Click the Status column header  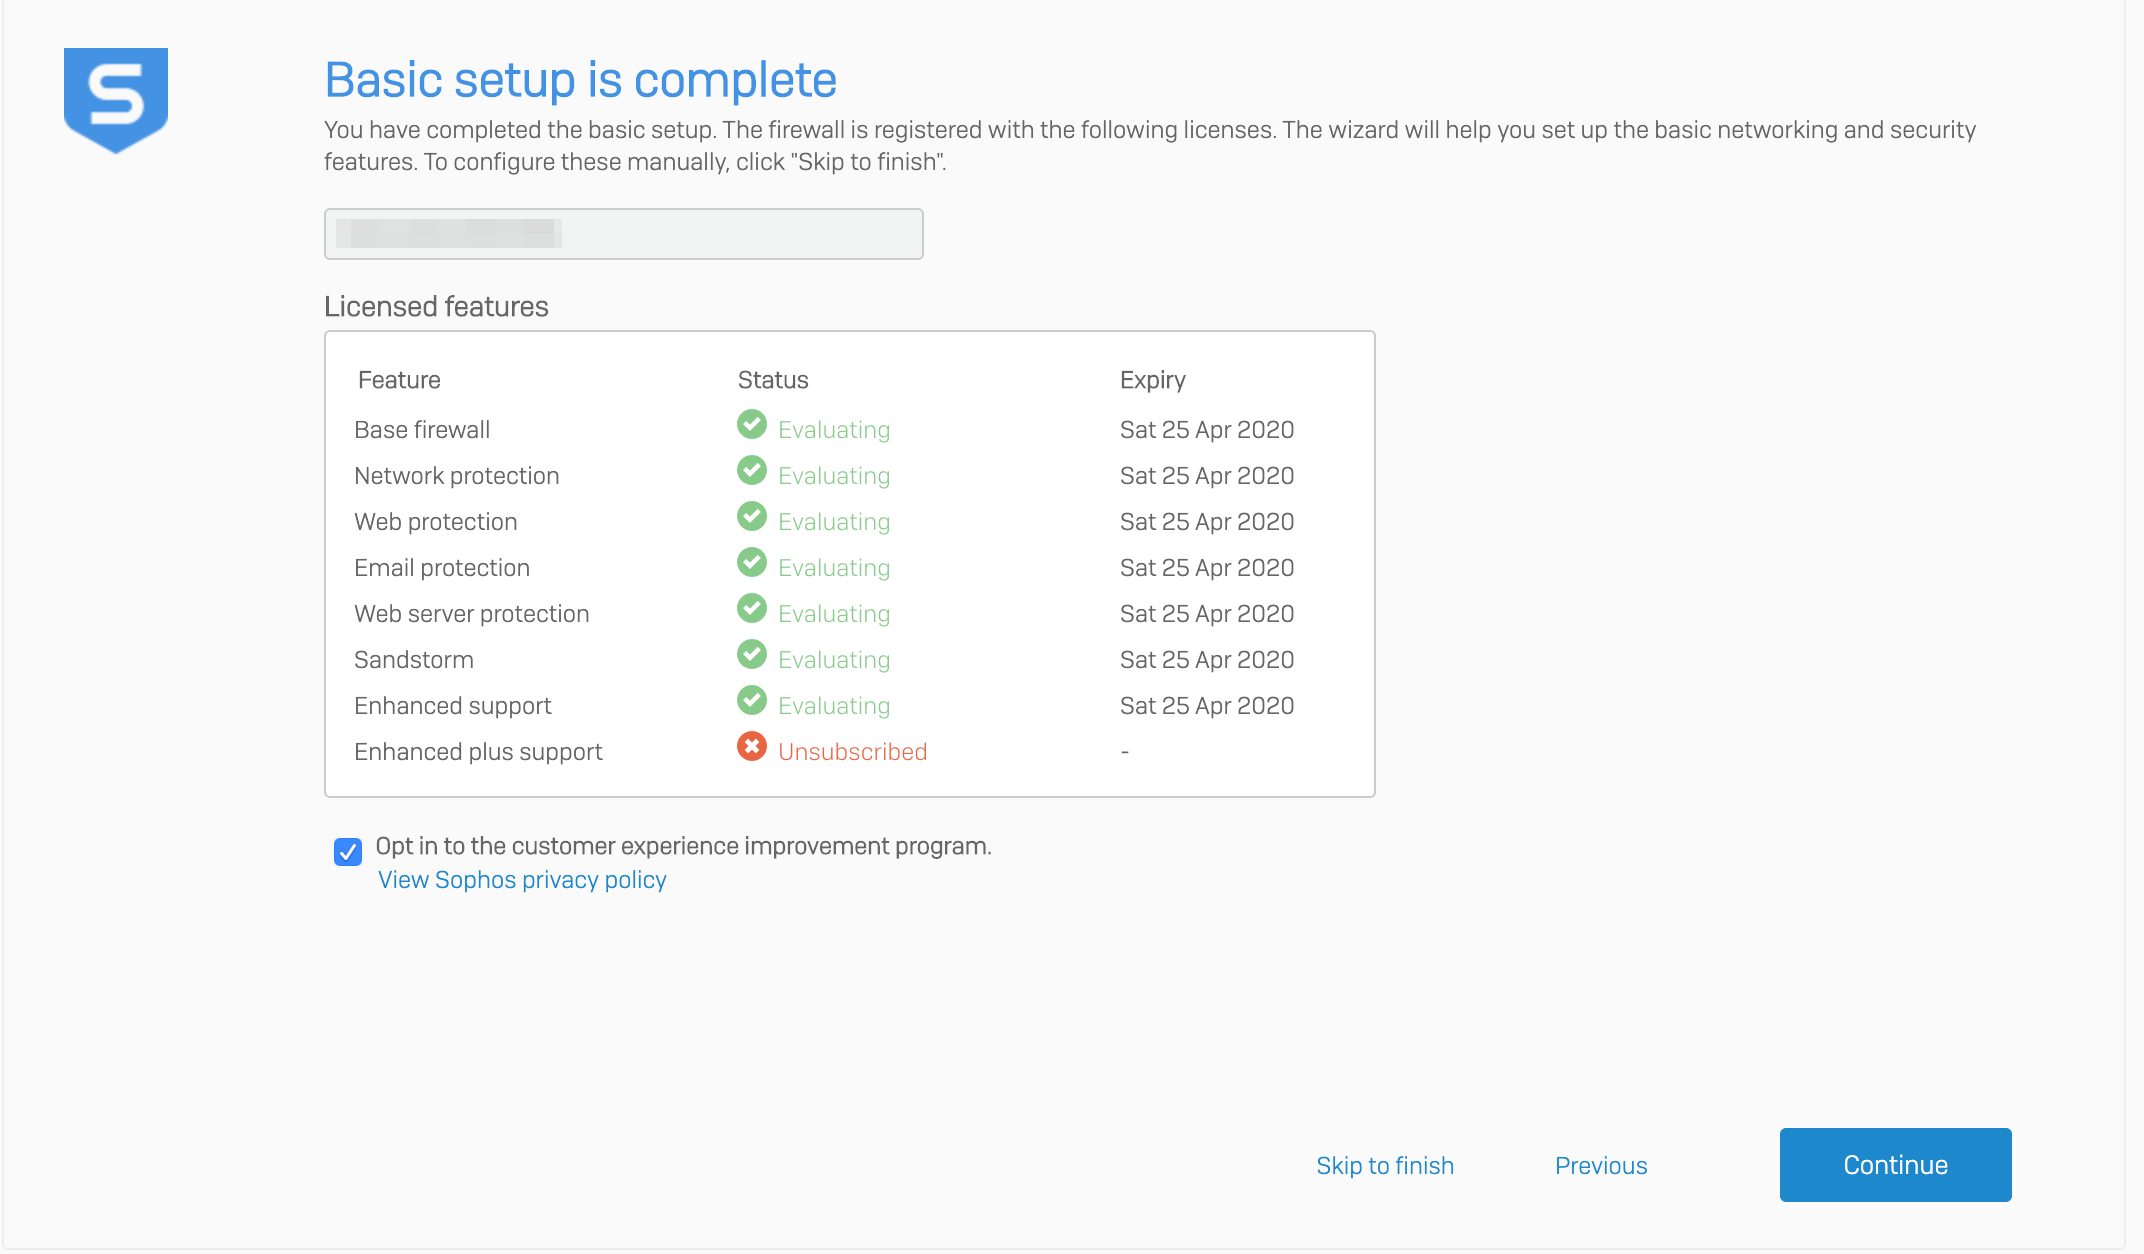point(773,380)
